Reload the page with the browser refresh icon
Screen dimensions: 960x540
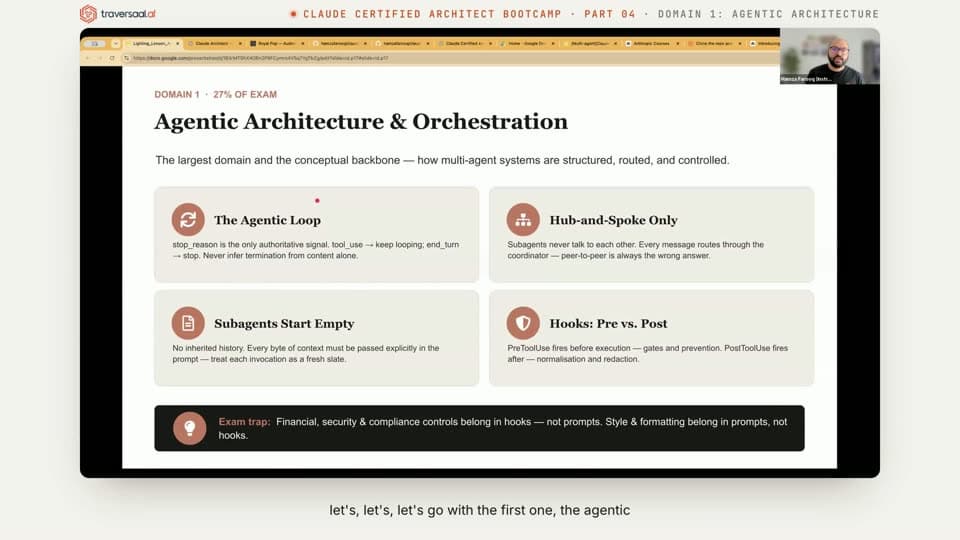click(x=112, y=58)
